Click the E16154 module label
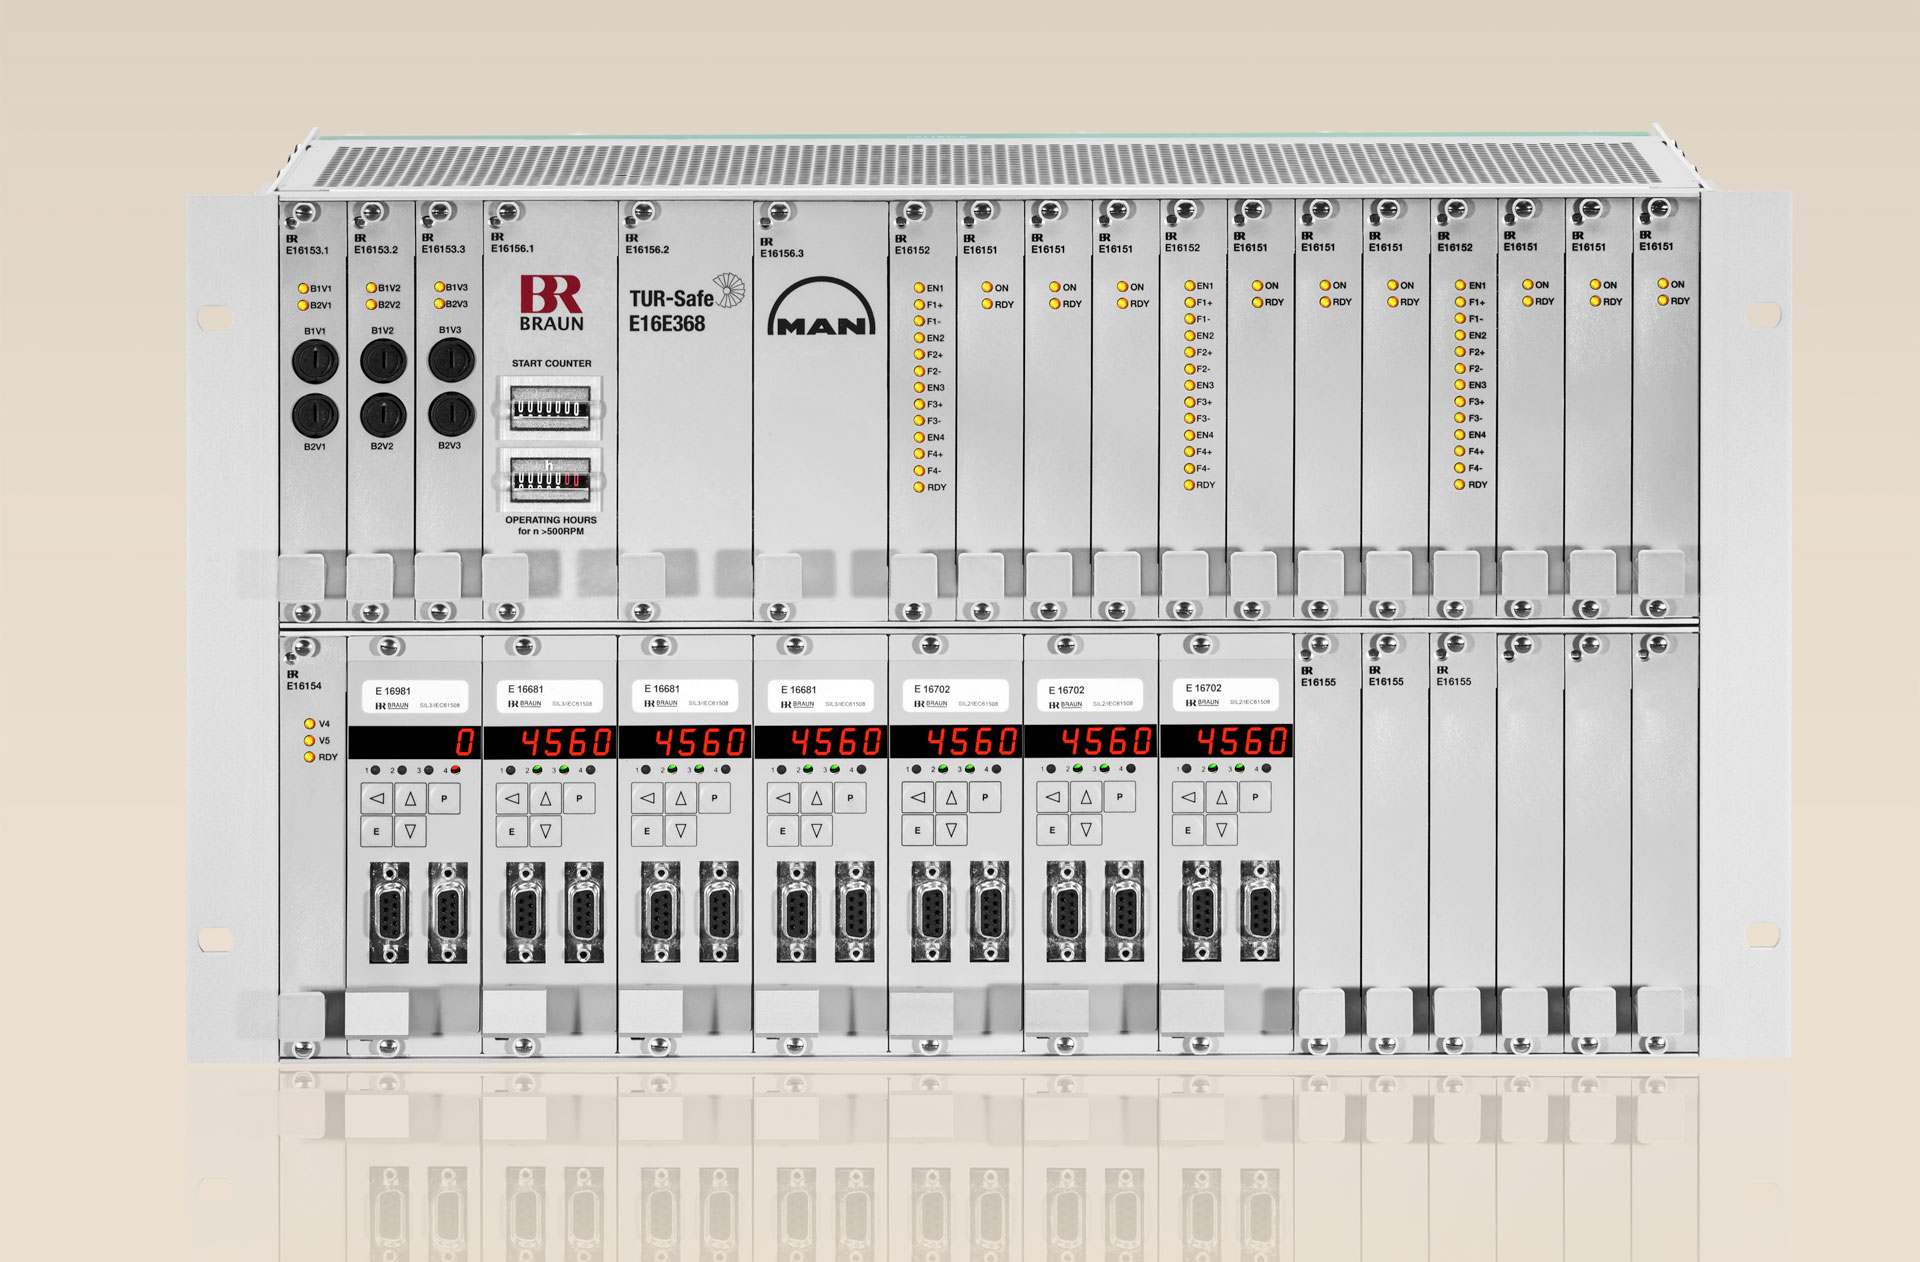Image resolution: width=1920 pixels, height=1262 pixels. pos(304,686)
